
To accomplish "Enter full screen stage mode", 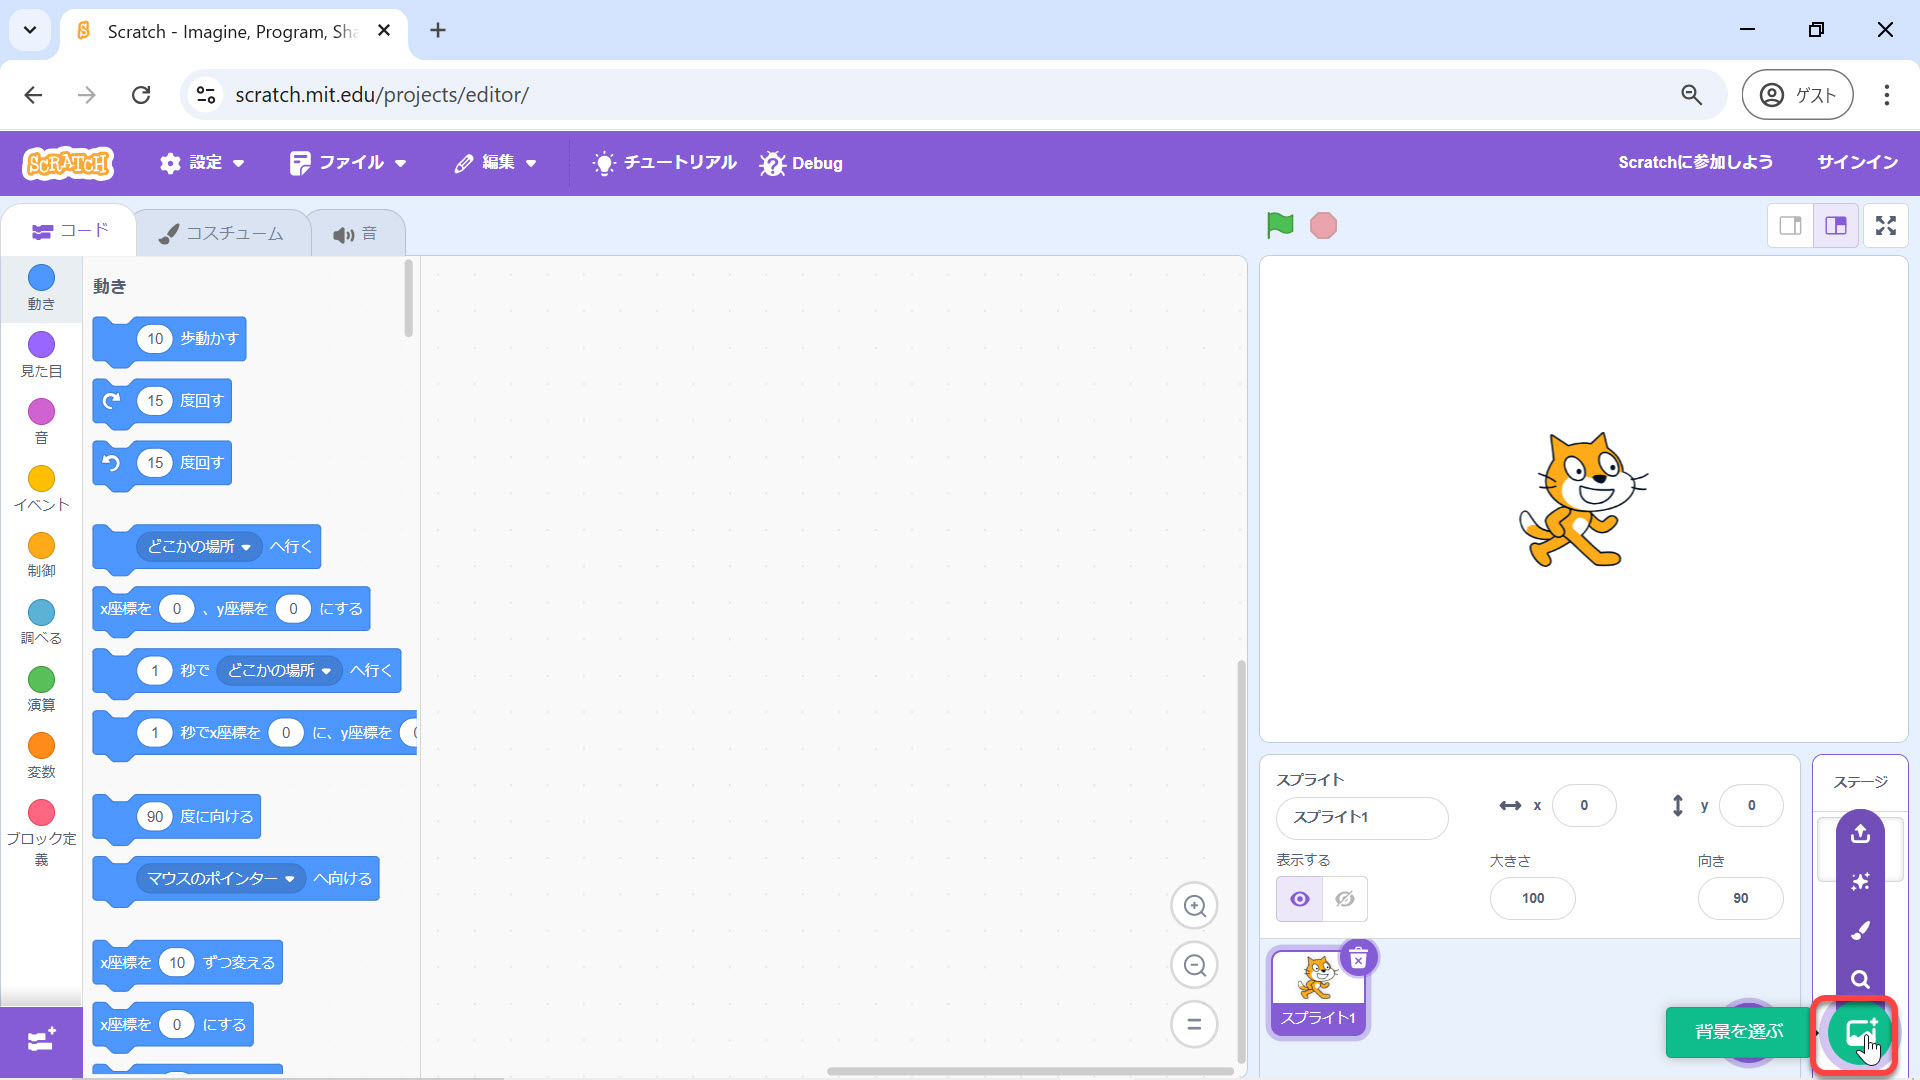I will coord(1886,226).
